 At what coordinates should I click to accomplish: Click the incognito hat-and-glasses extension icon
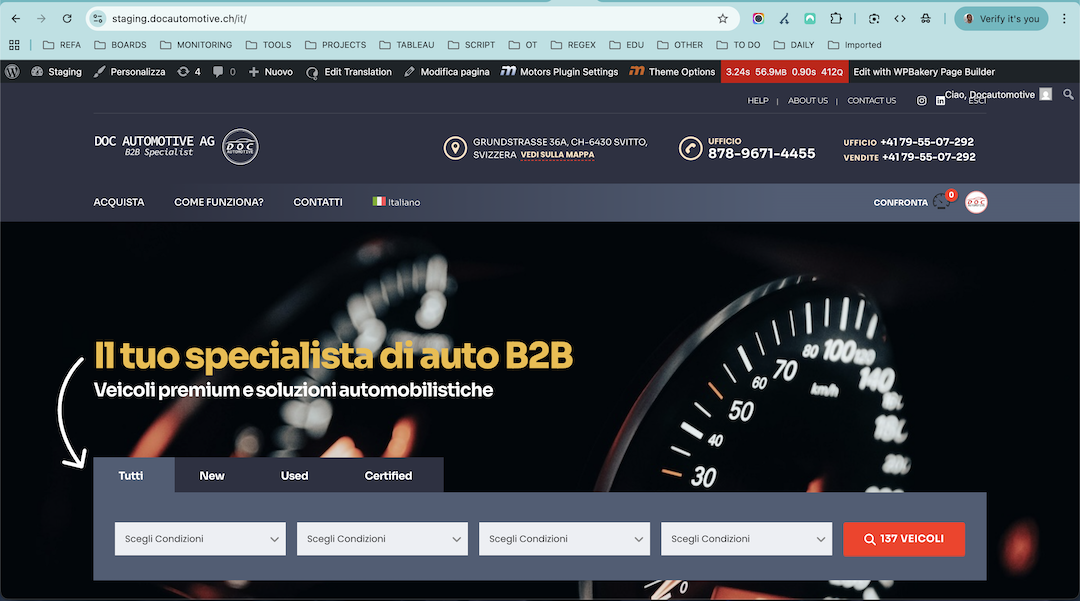[926, 19]
